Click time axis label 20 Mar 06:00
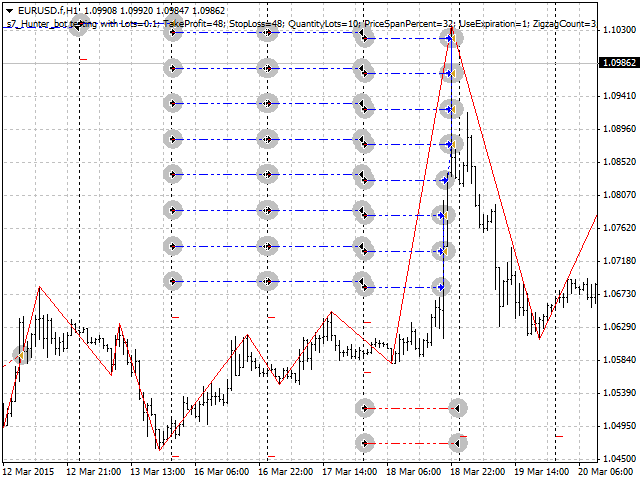 pos(606,472)
